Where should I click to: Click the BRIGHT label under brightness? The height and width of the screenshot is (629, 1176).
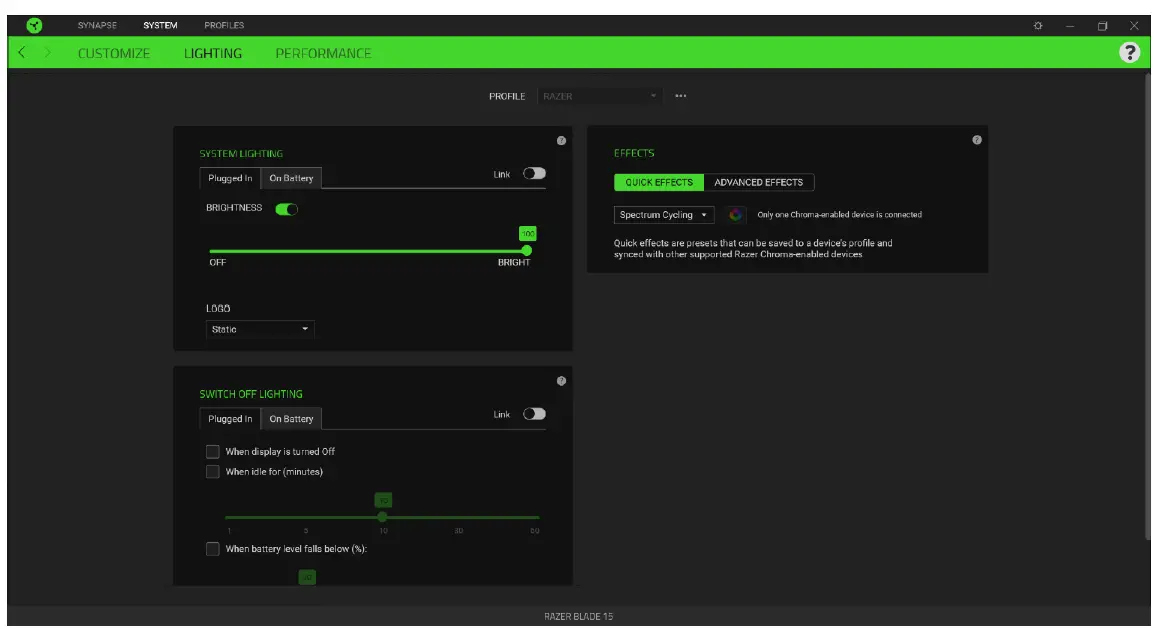point(514,262)
